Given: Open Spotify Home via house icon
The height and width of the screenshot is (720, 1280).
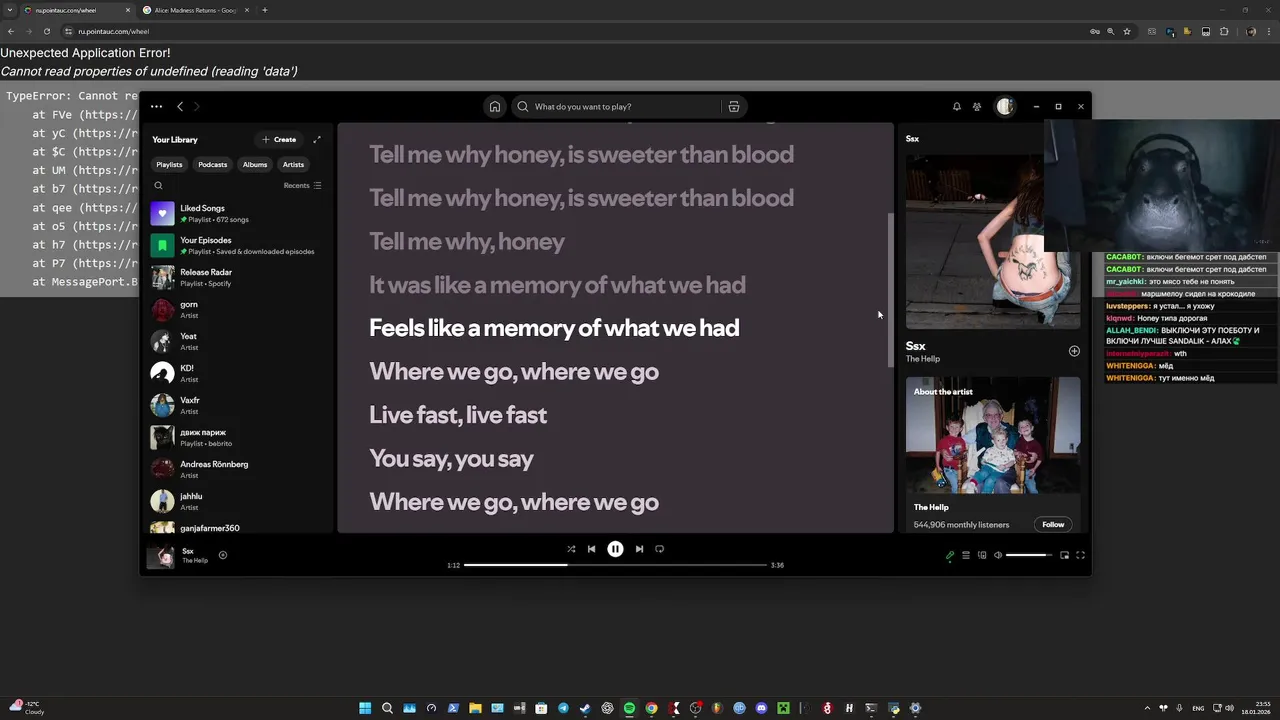Looking at the screenshot, I should 494,107.
